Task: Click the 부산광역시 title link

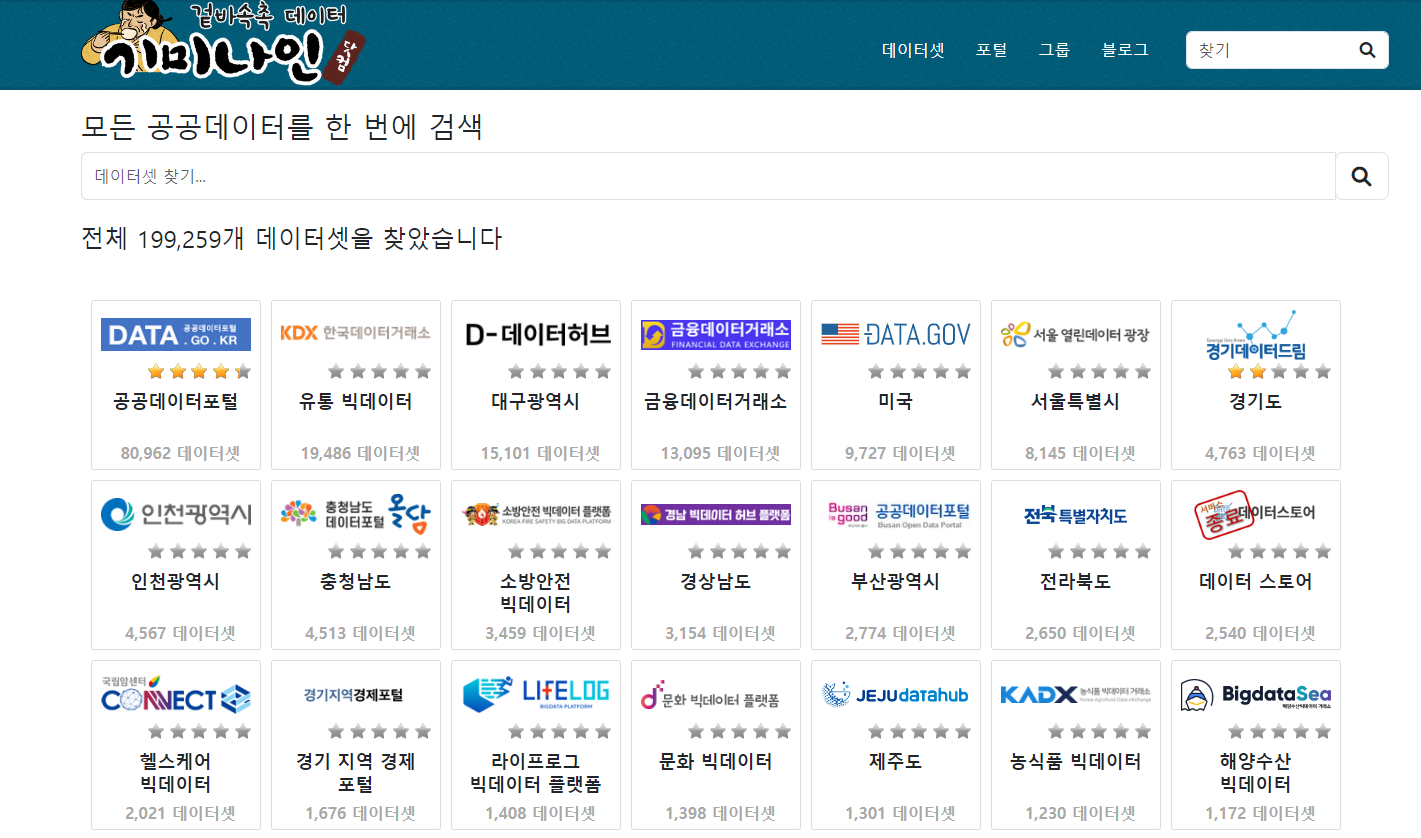Action: coord(896,582)
